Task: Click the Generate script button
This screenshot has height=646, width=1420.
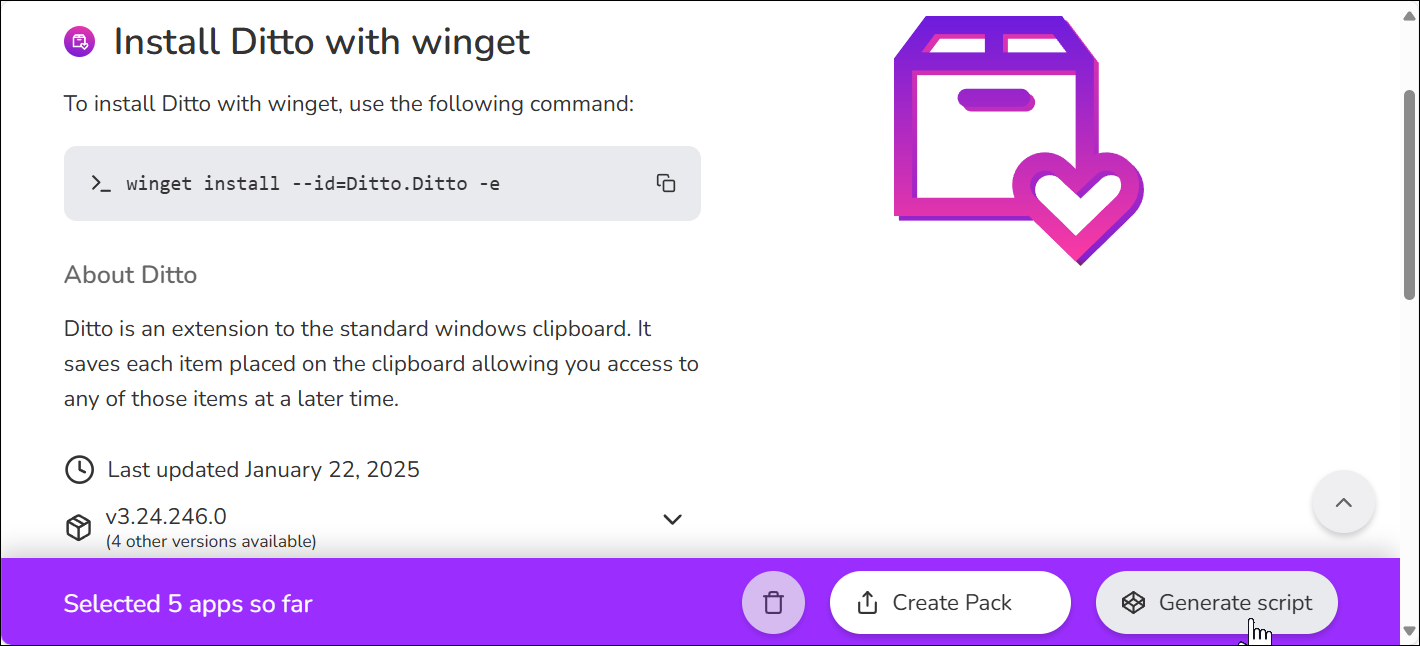Action: [1217, 603]
